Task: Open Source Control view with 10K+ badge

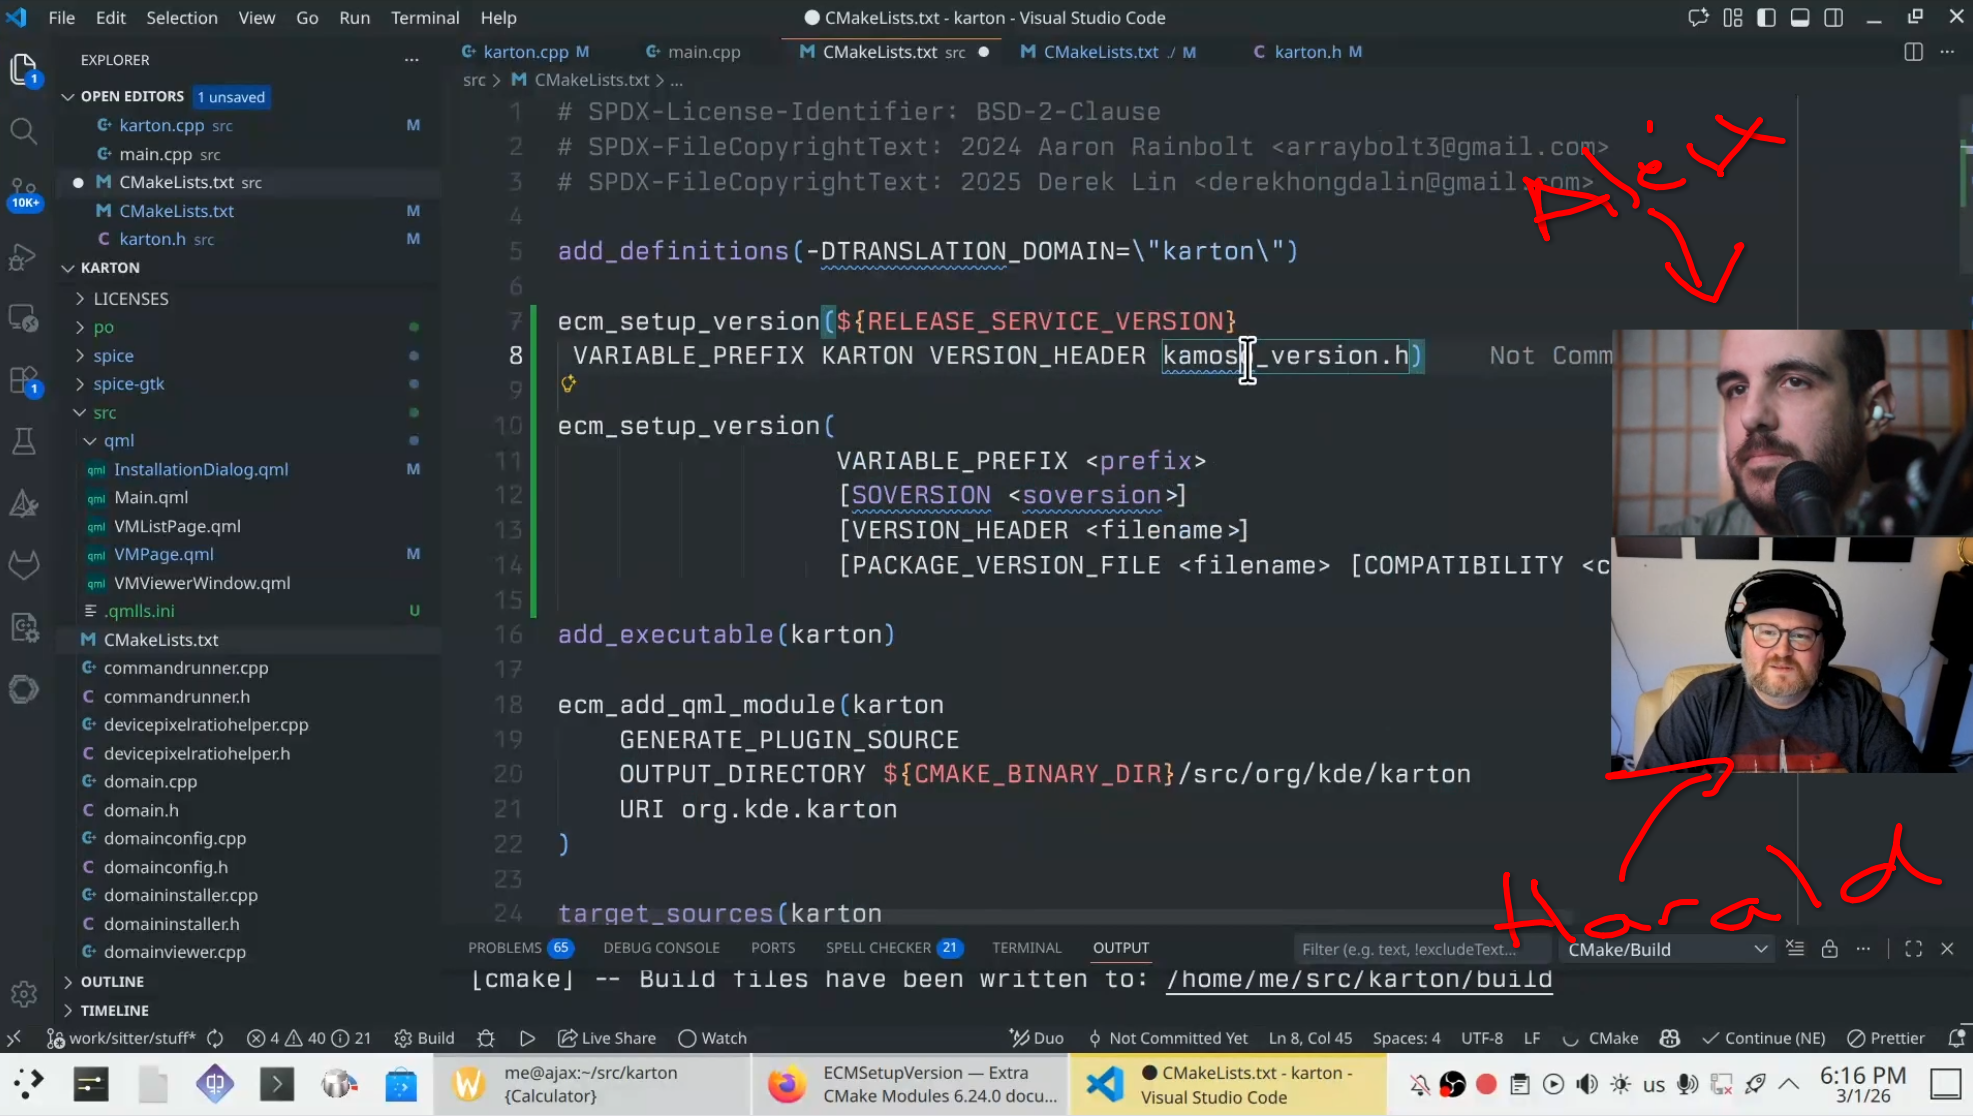Action: click(24, 192)
